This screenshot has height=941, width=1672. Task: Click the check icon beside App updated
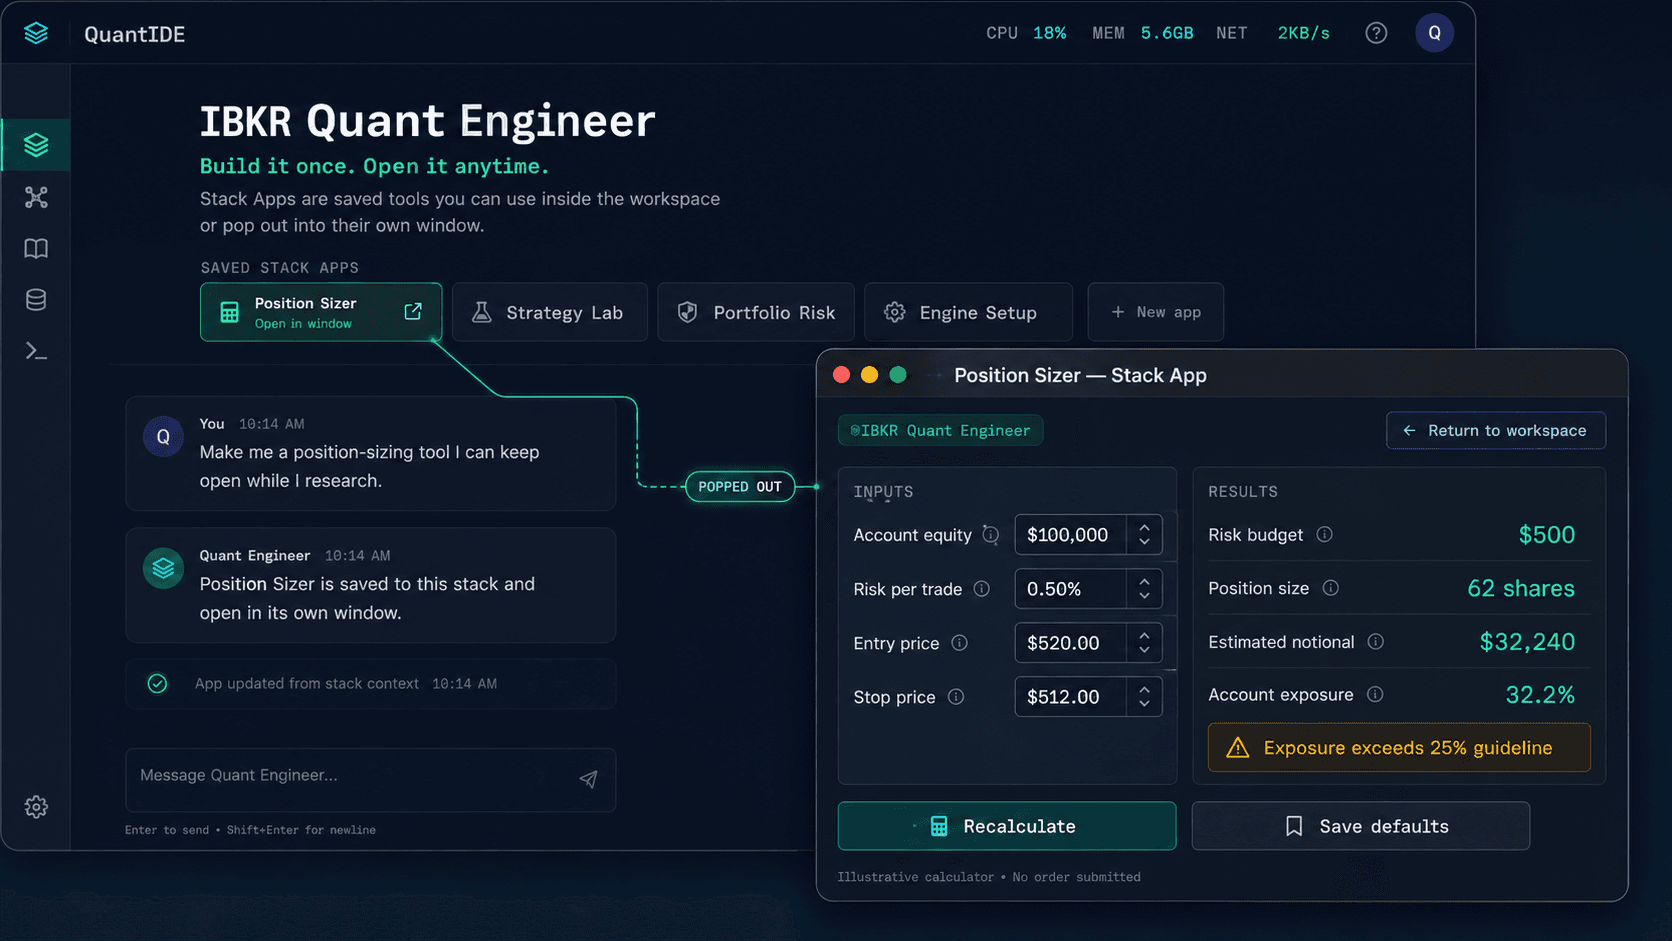157,684
